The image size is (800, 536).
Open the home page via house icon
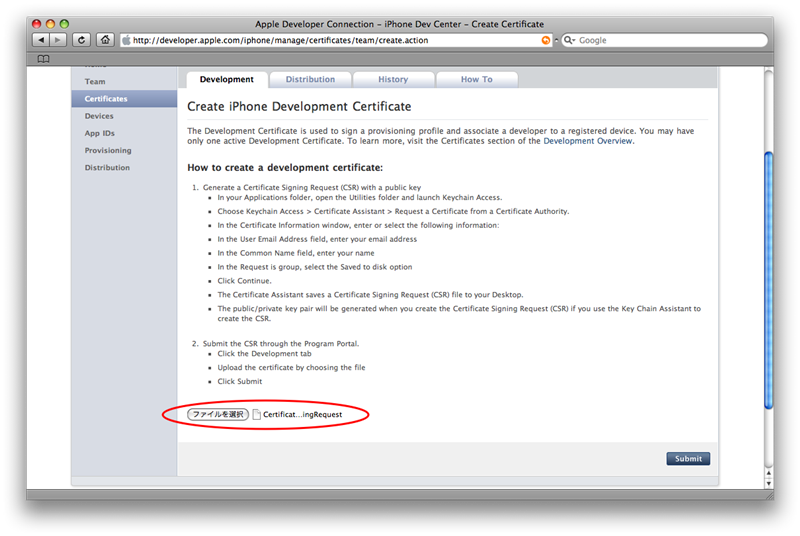click(105, 40)
